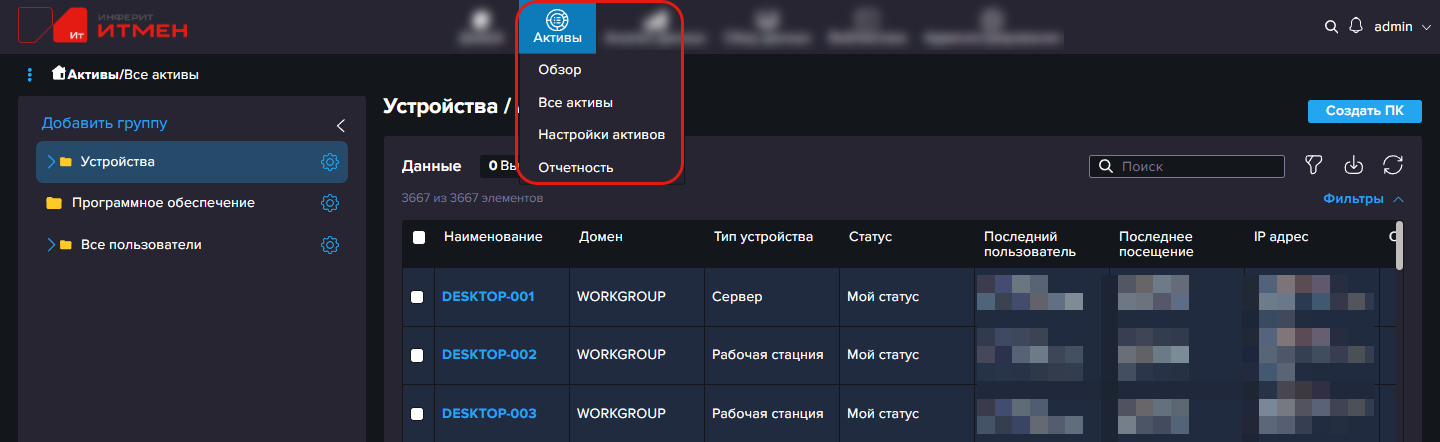Open the notifications bell

point(1356,26)
